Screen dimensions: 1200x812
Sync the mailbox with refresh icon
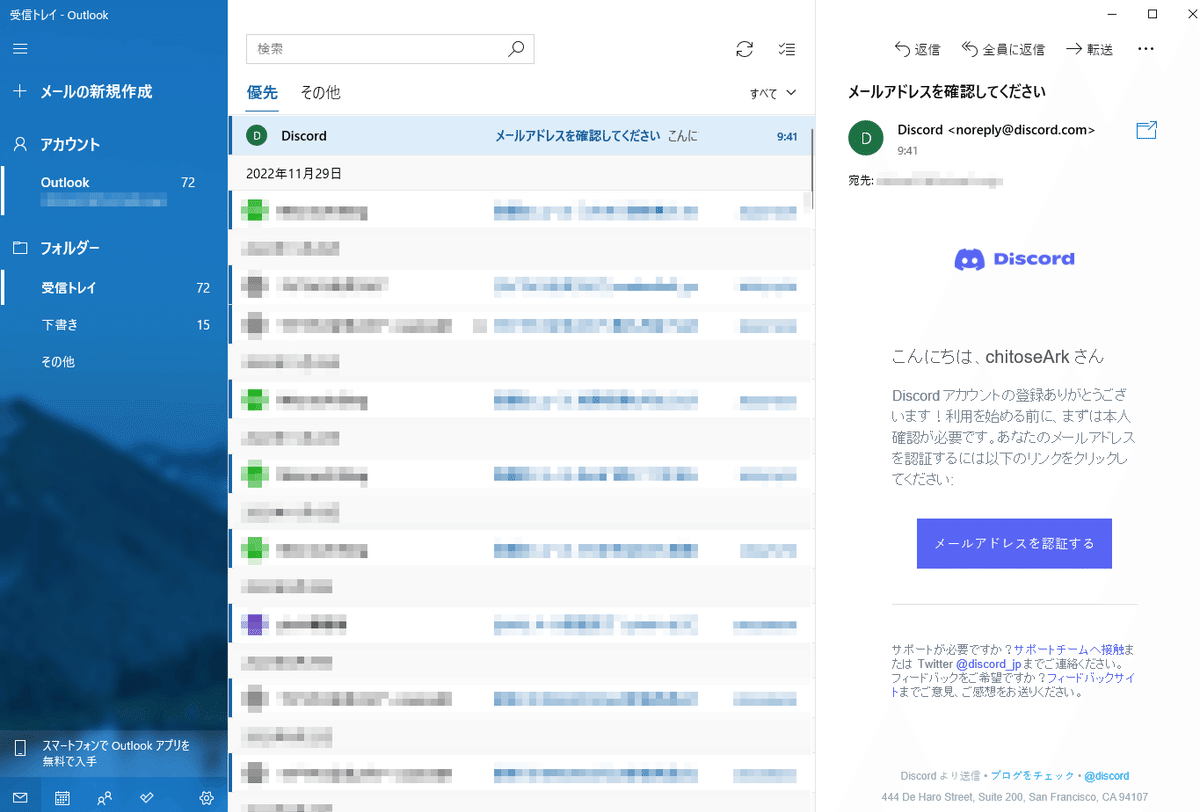pyautogui.click(x=743, y=49)
